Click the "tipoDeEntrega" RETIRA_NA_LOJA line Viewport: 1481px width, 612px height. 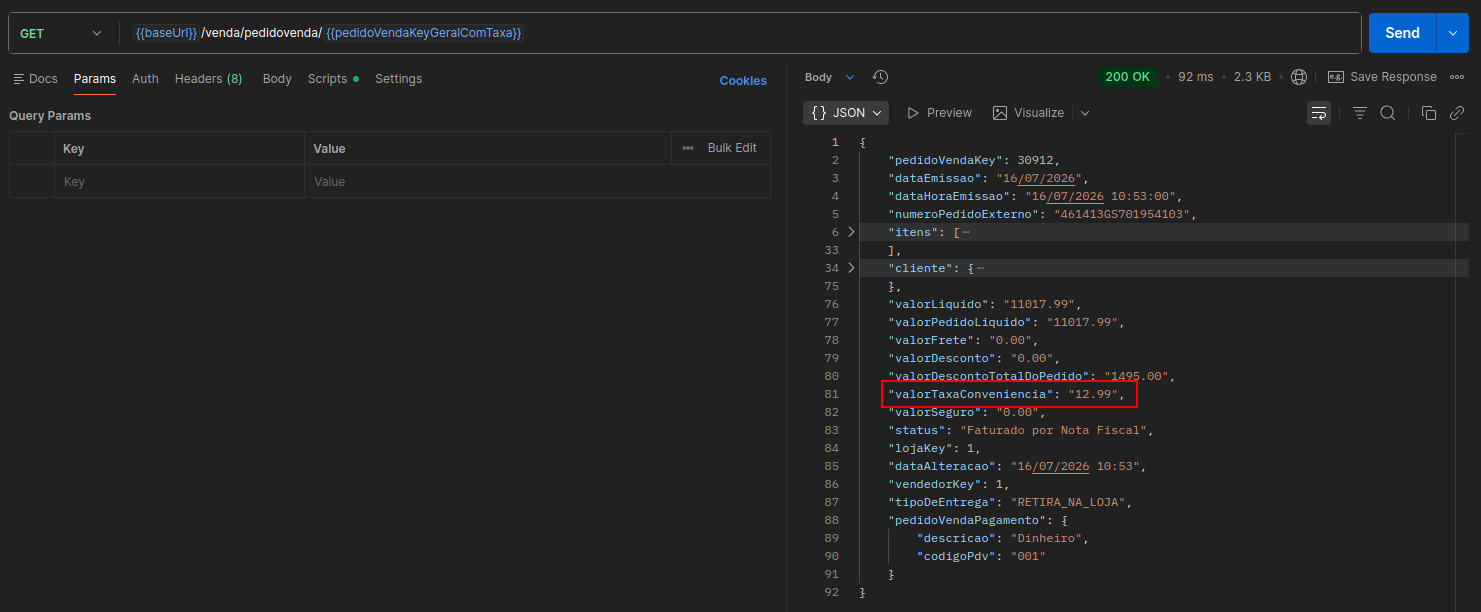pos(1010,502)
